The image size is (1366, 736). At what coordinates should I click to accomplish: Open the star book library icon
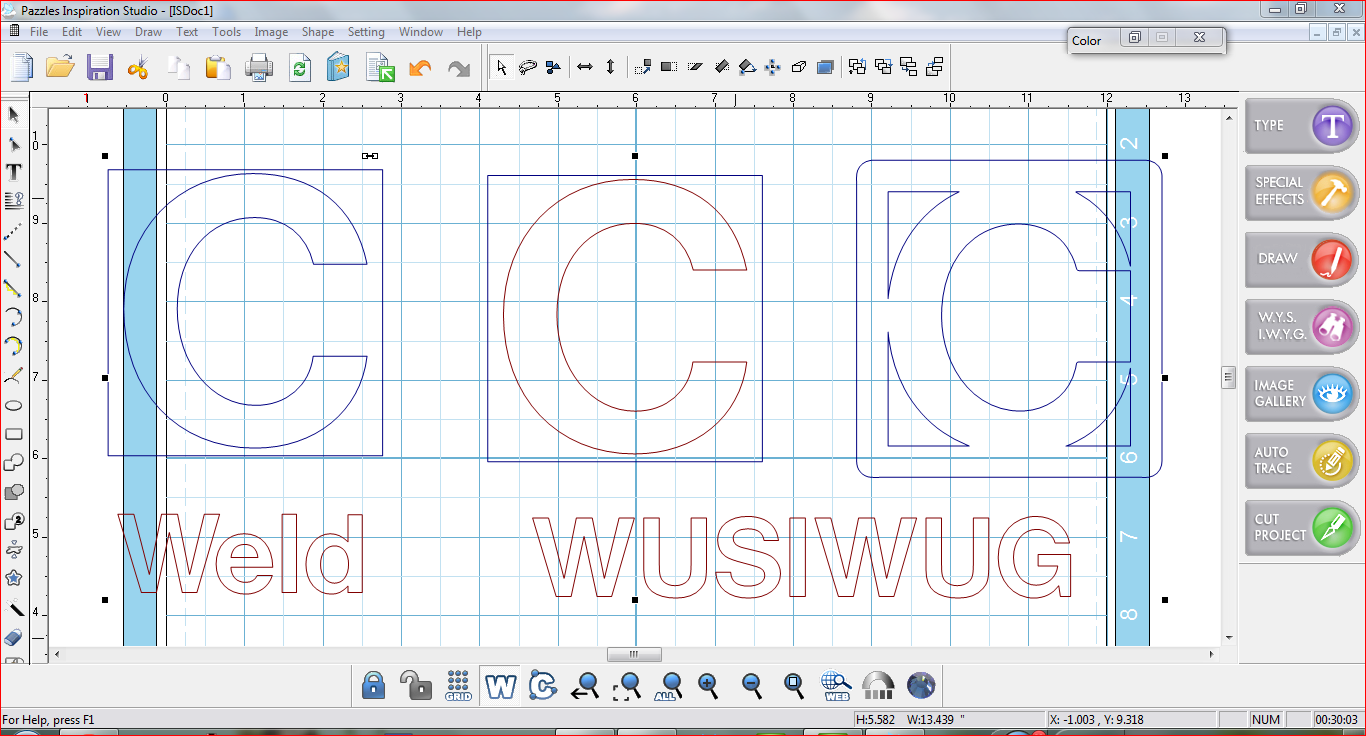point(339,67)
